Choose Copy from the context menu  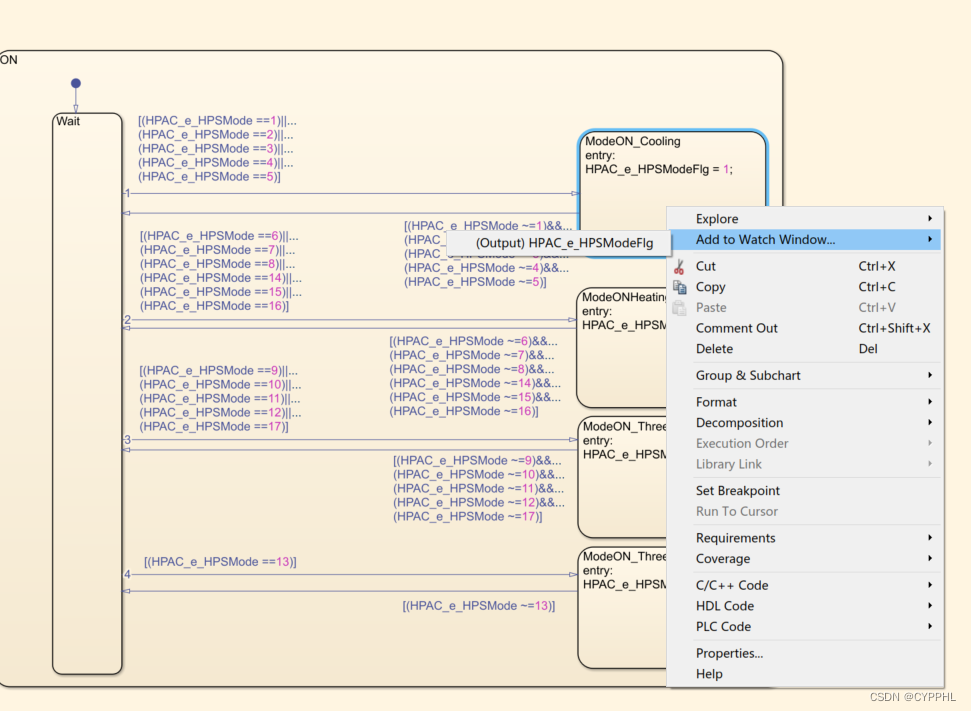pos(804,287)
